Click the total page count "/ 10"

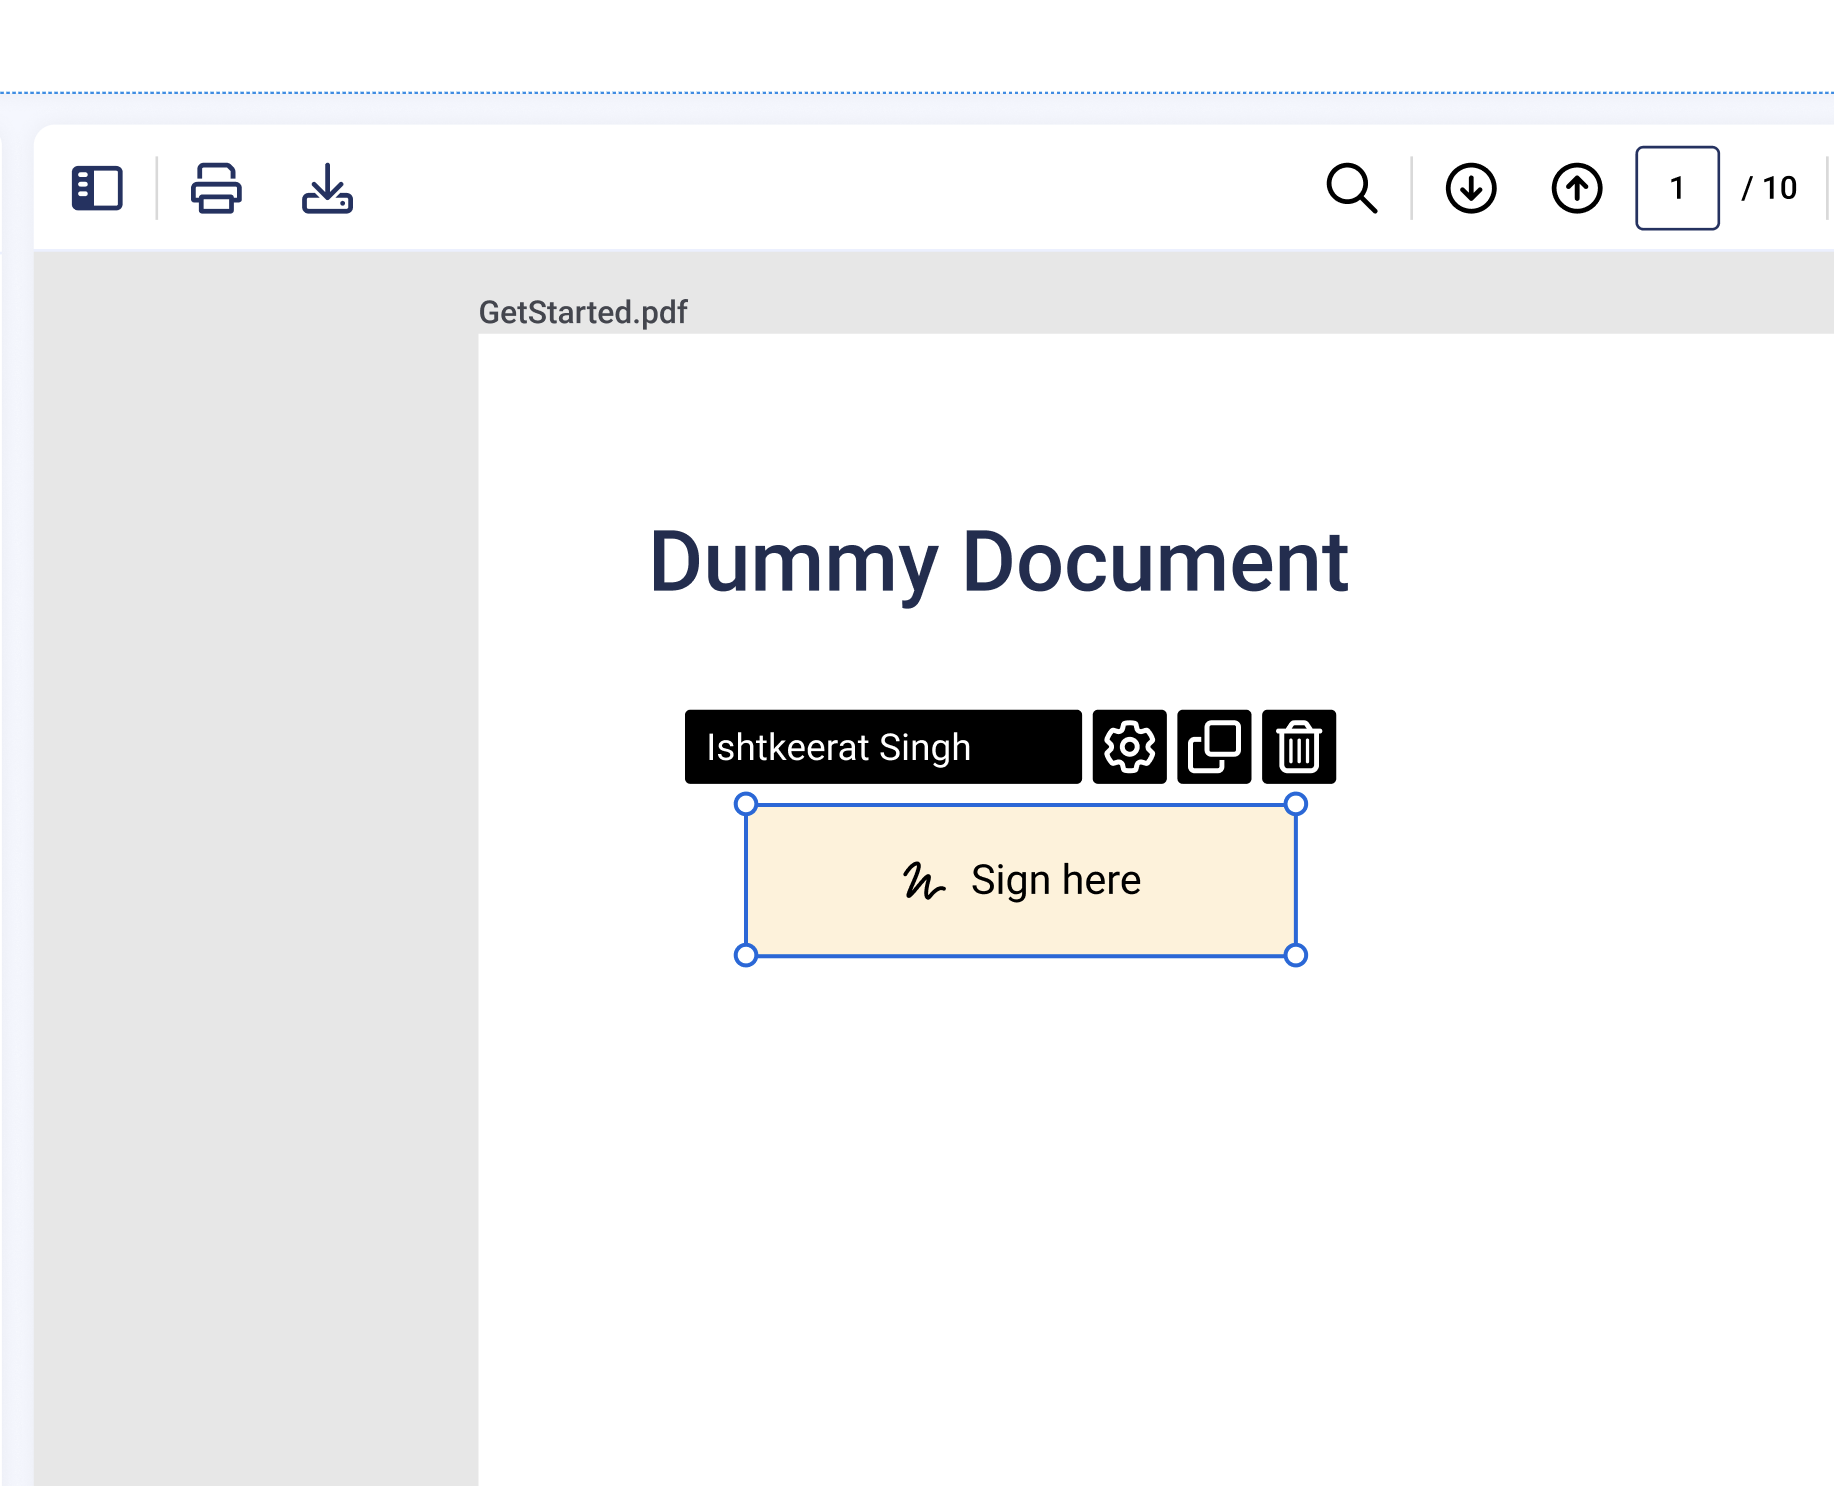1769,188
